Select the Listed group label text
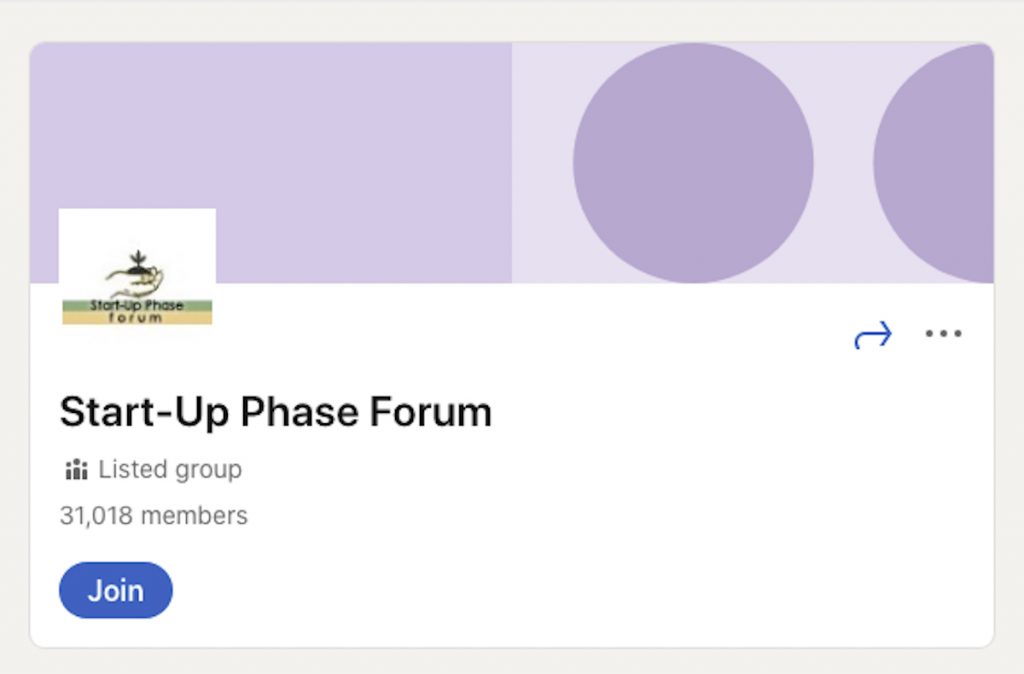The height and width of the screenshot is (674, 1024). click(170, 470)
